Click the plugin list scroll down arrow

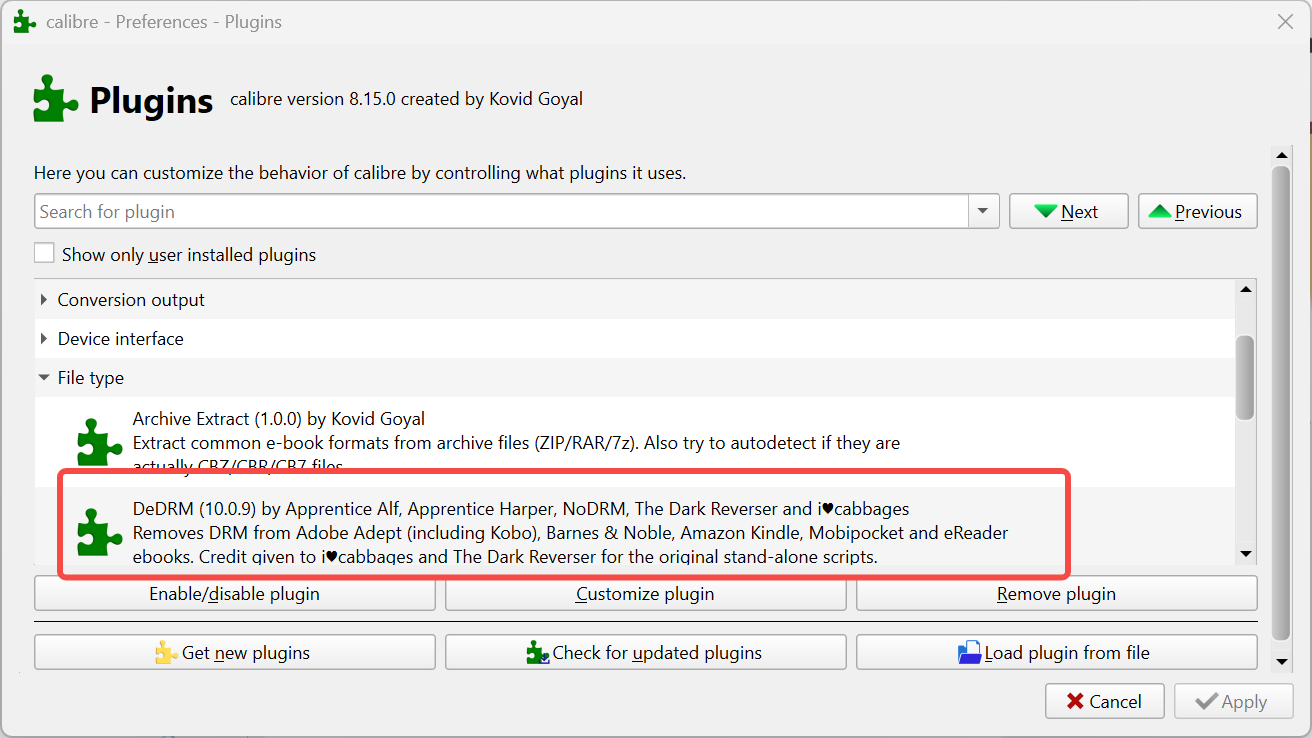coord(1245,553)
